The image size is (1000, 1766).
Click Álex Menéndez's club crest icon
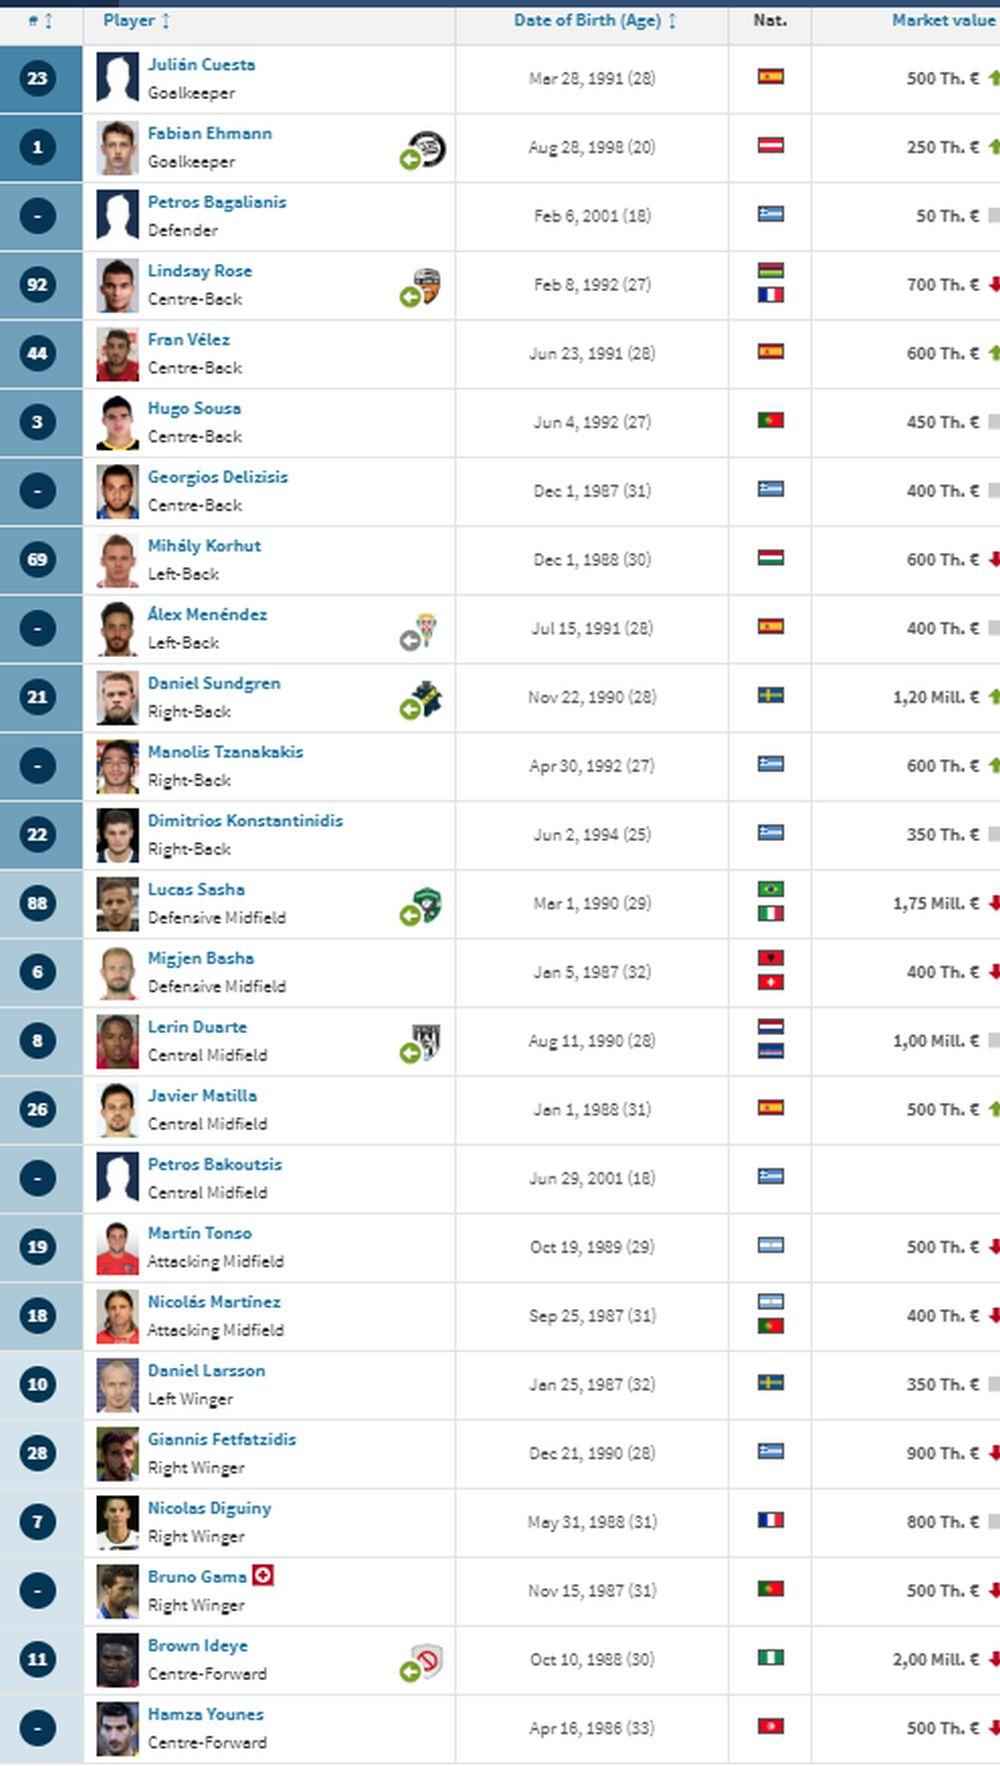[x=426, y=630]
